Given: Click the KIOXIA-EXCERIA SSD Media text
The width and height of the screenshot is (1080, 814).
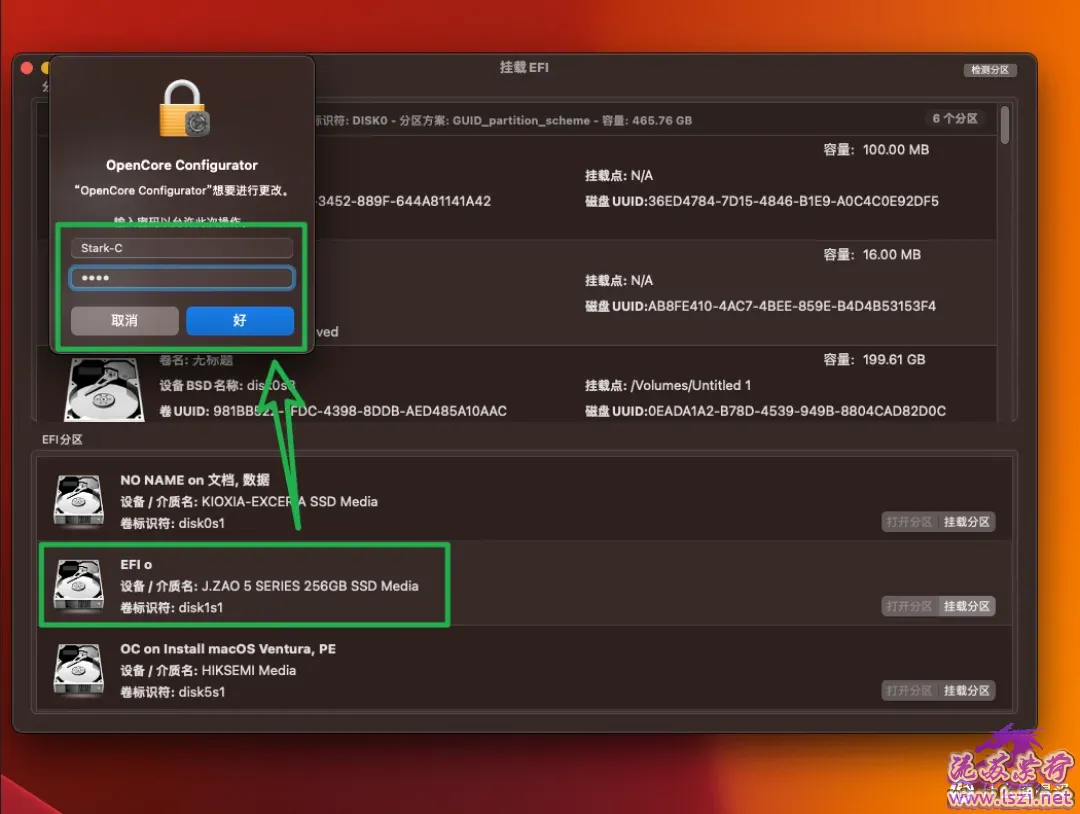Looking at the screenshot, I should click(x=289, y=501).
